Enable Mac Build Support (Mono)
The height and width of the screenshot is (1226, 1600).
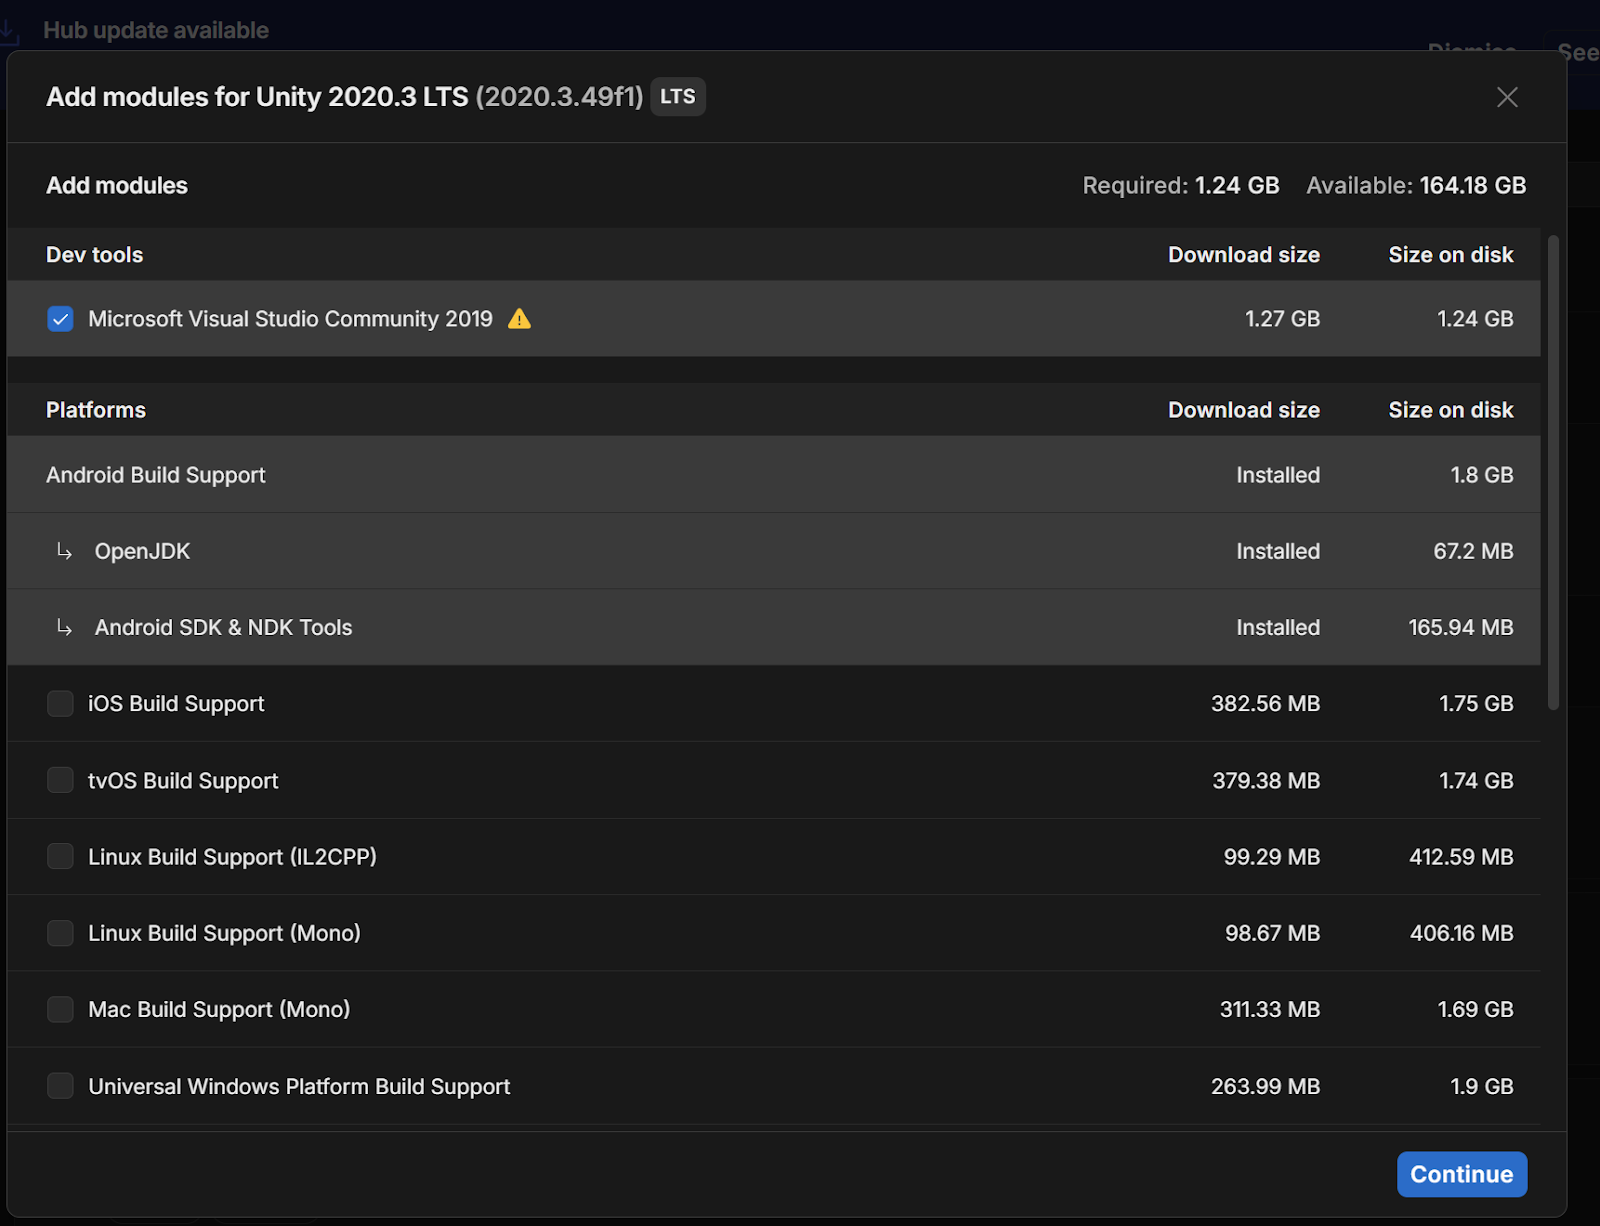coord(60,1010)
